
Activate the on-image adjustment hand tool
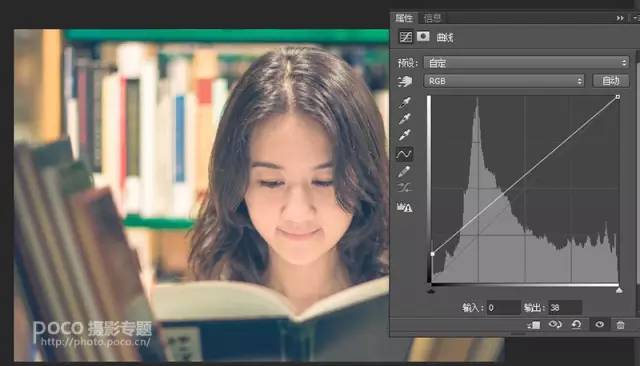click(404, 81)
